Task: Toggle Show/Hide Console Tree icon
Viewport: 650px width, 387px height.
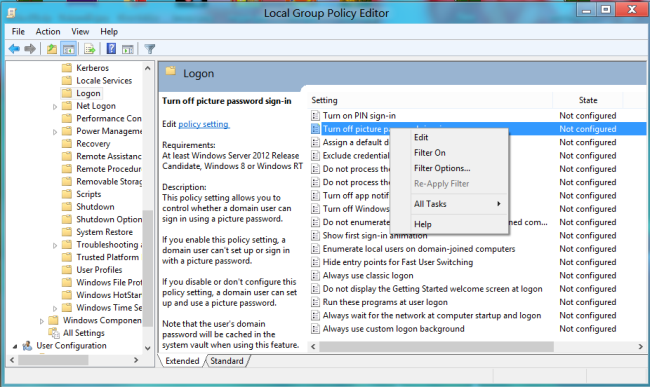Action: pyautogui.click(x=69, y=49)
